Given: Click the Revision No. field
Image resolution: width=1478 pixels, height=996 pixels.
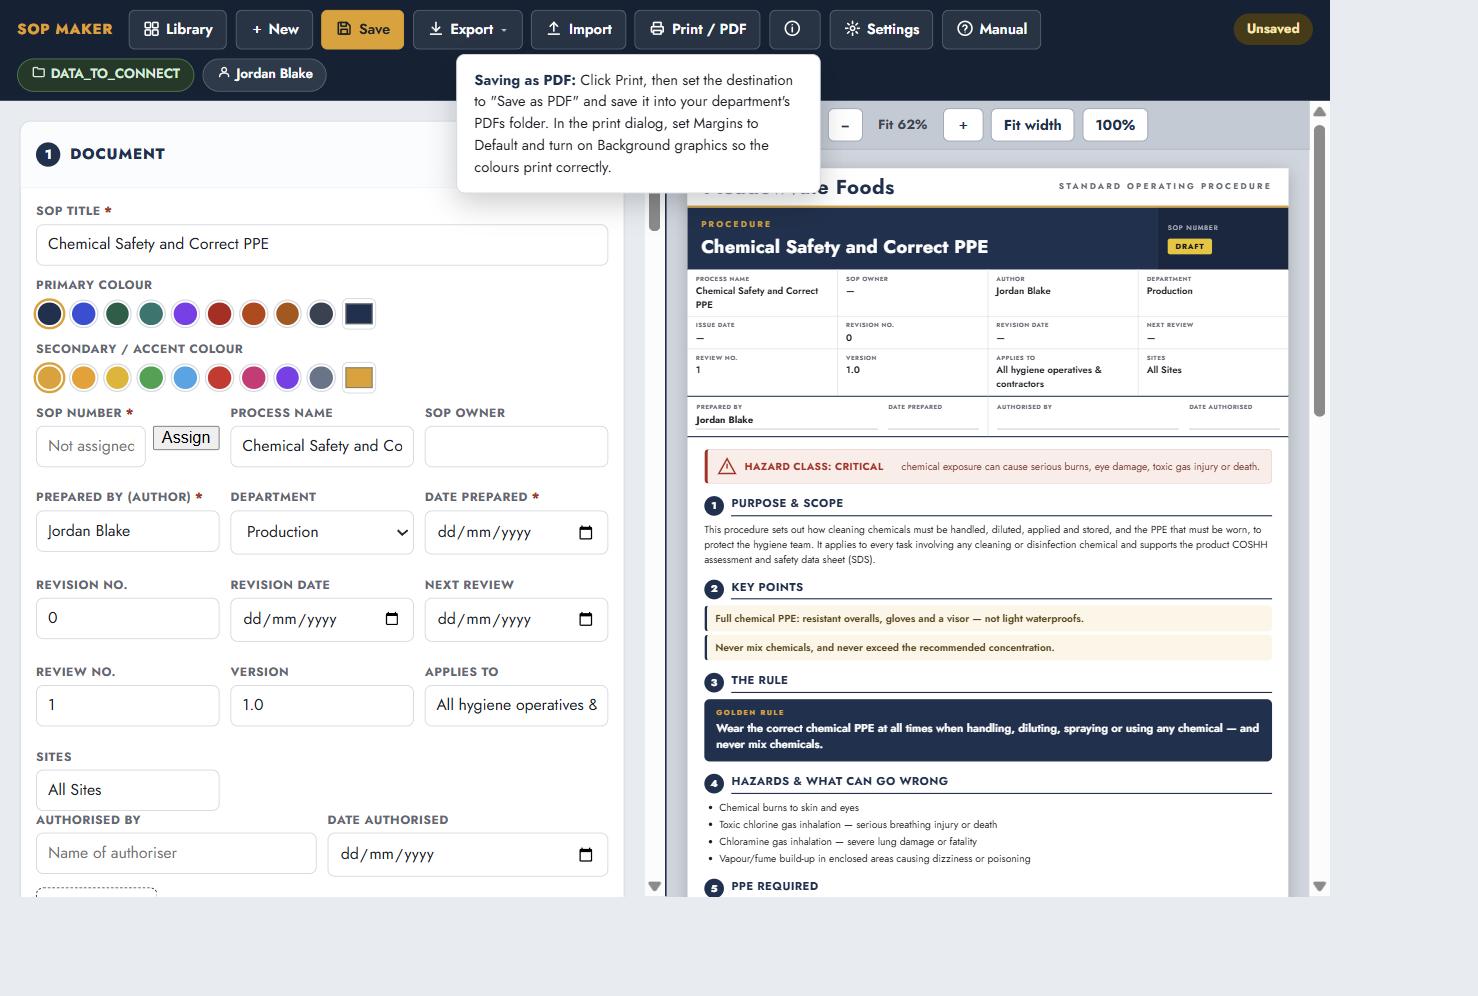Looking at the screenshot, I should [128, 618].
